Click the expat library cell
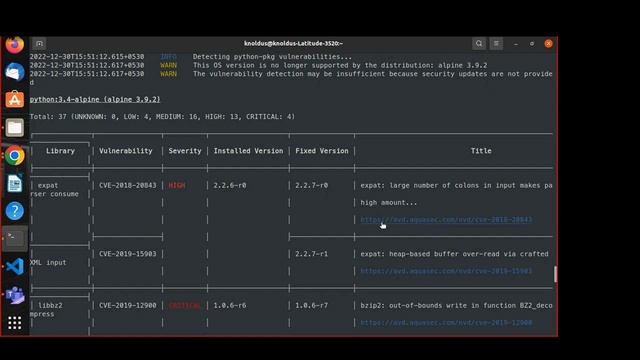This screenshot has height=360, width=640. click(x=48, y=185)
